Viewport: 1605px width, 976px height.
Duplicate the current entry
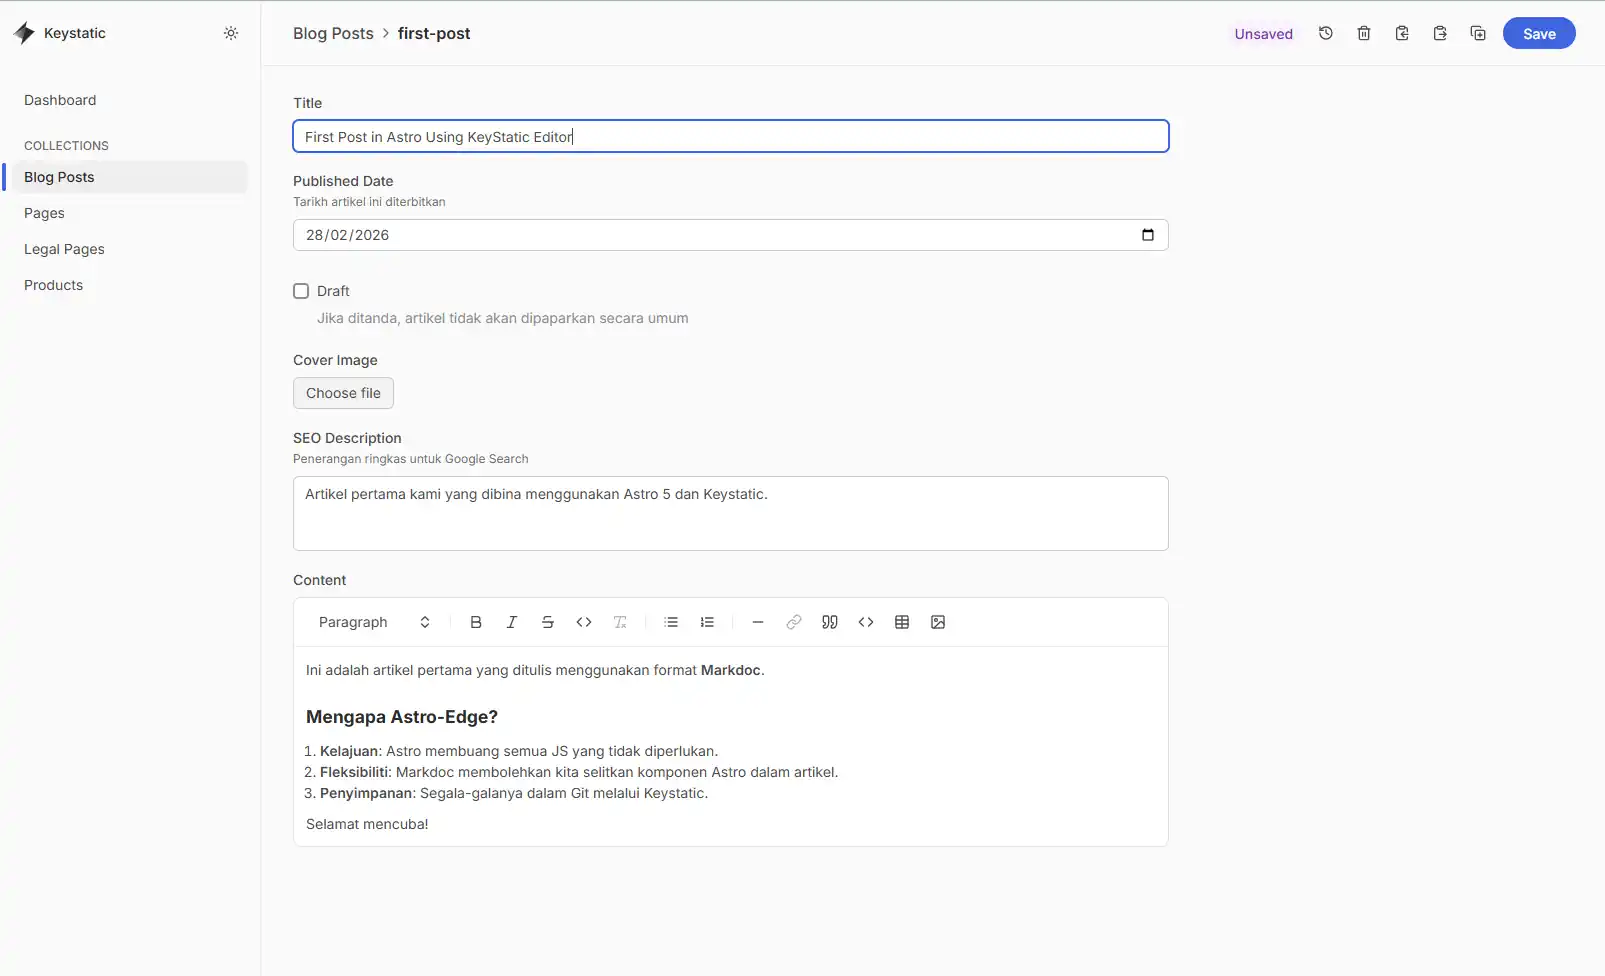click(1478, 33)
